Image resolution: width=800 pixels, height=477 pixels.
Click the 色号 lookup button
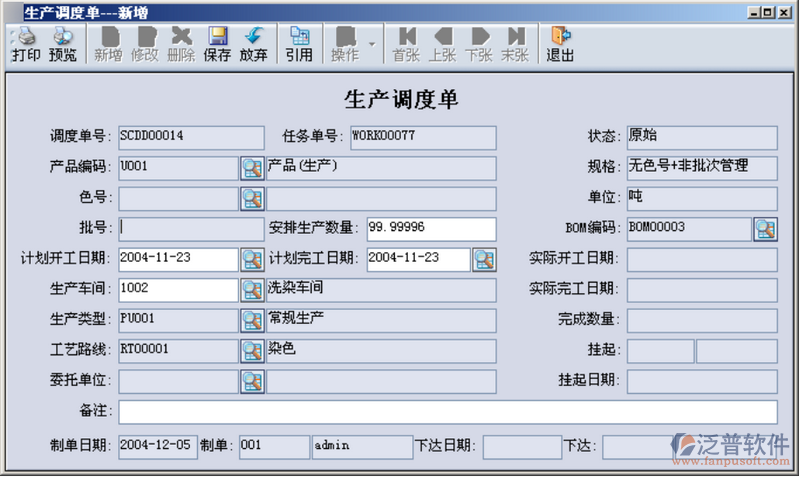(252, 199)
